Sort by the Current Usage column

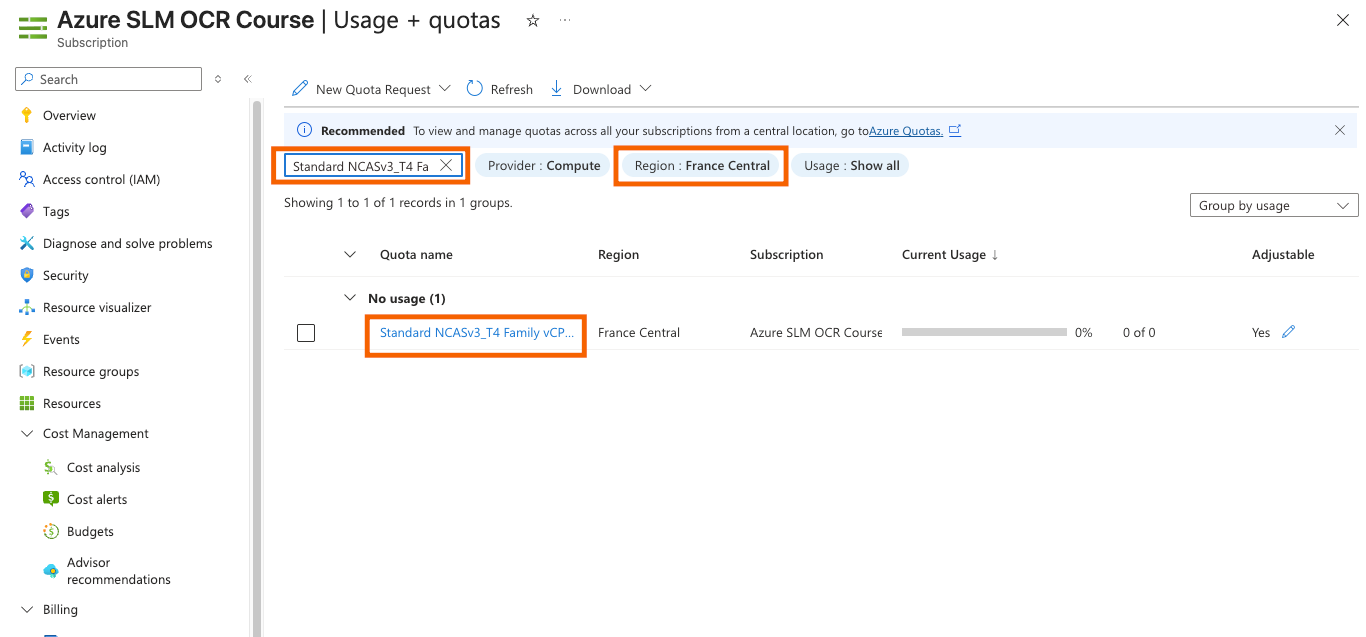[950, 254]
